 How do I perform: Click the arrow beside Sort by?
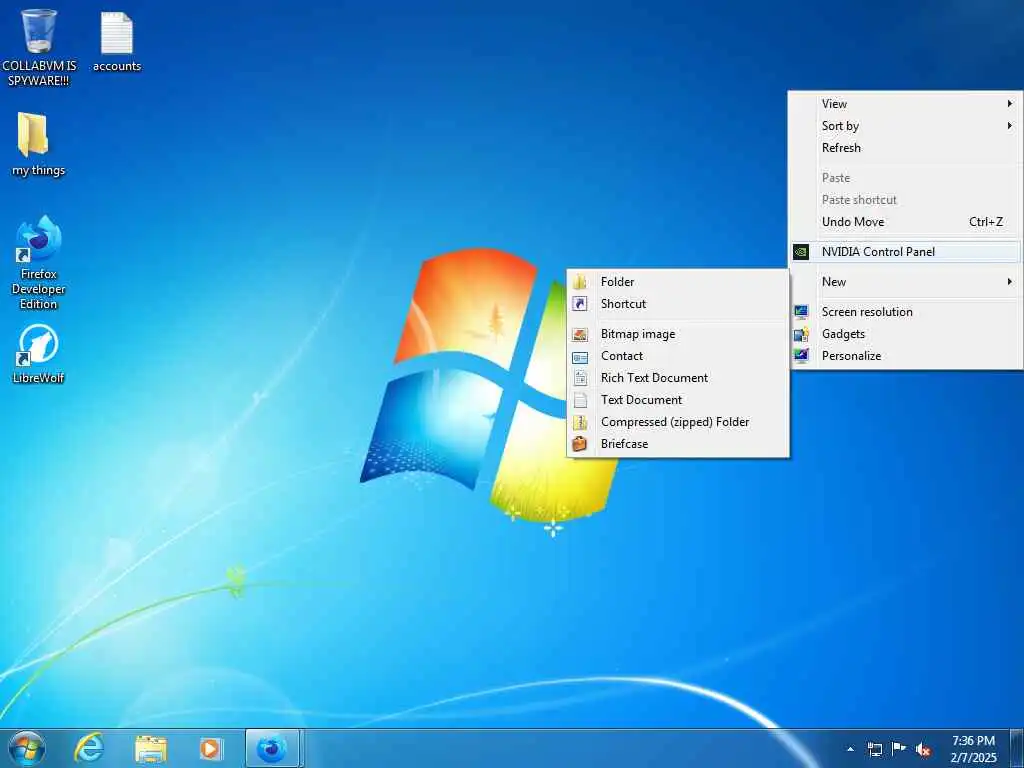click(1010, 126)
